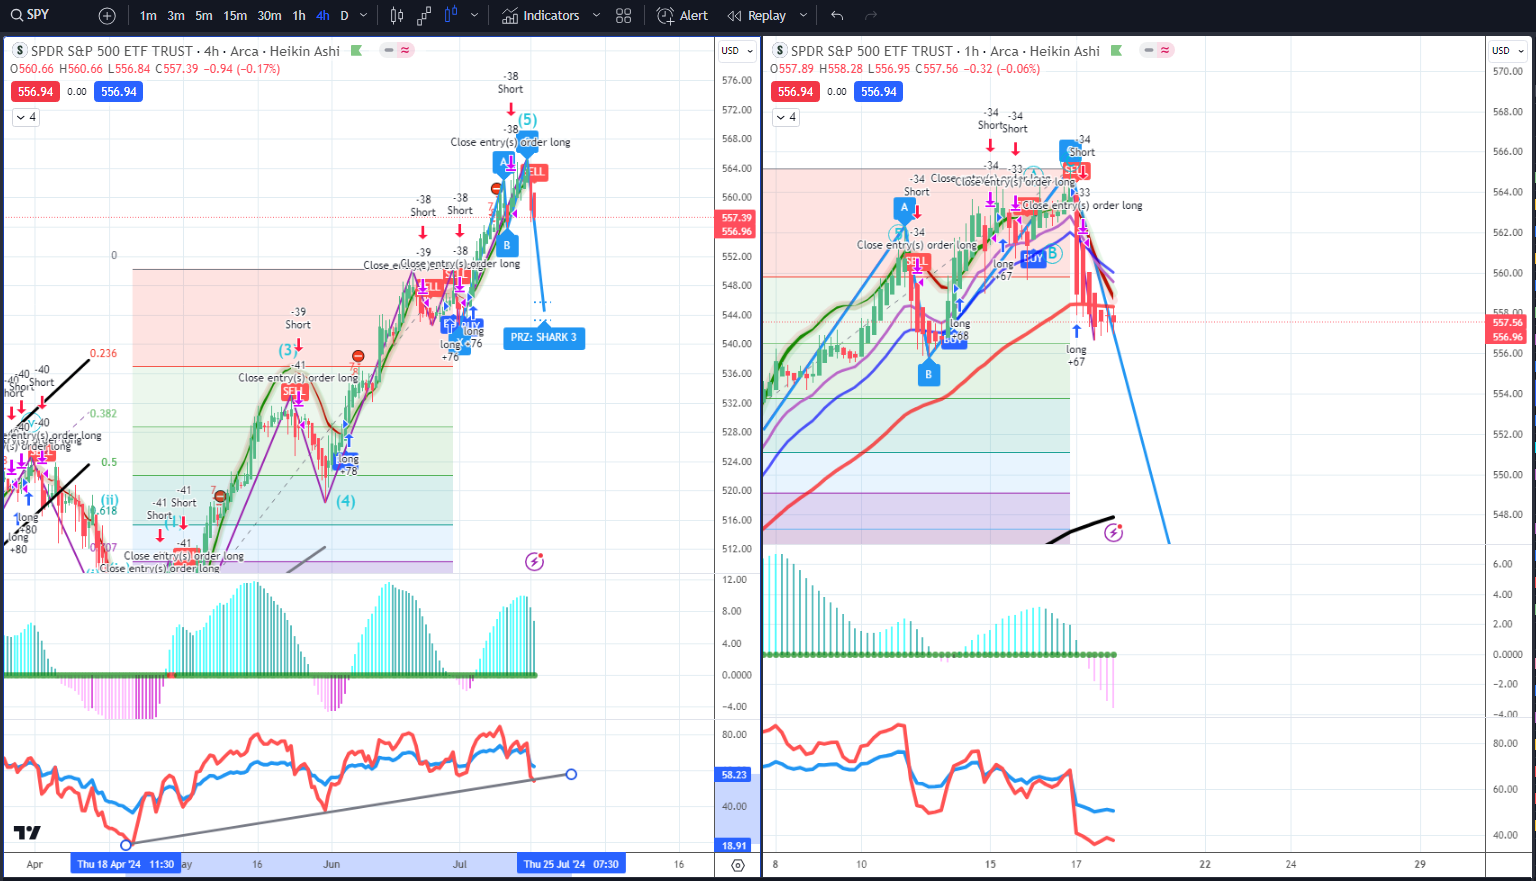Click the left chart symbol logo icon
The width and height of the screenshot is (1536, 881).
coord(20,51)
